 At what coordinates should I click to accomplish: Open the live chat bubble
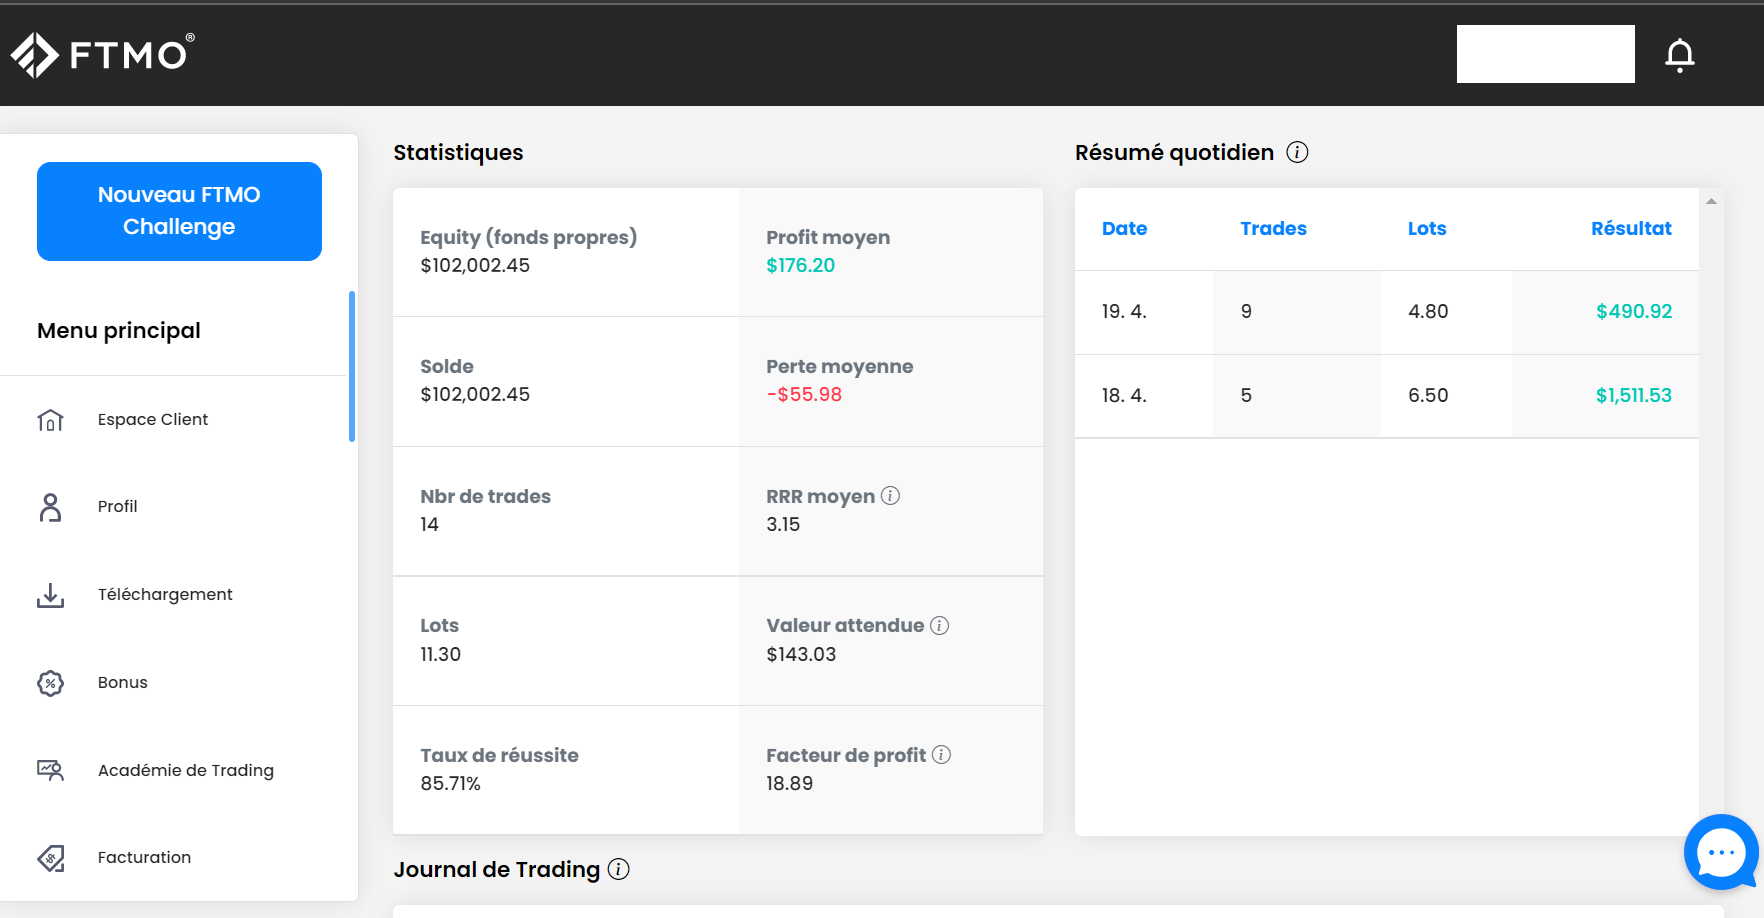coord(1720,852)
